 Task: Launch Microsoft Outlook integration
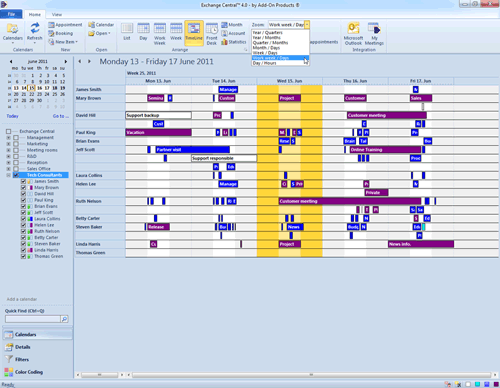point(353,33)
